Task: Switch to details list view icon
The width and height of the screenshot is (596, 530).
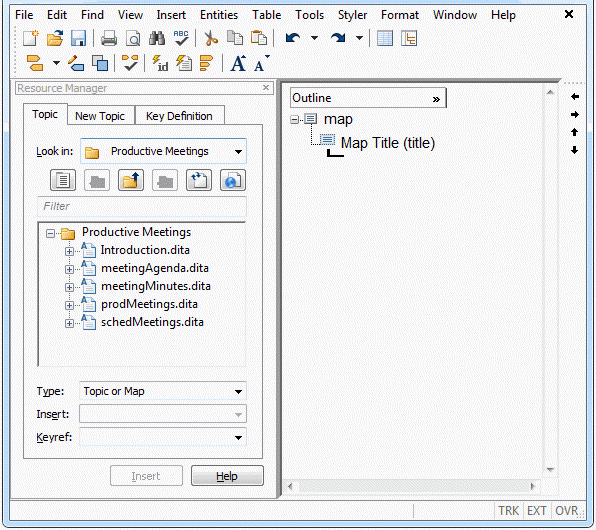Action: pyautogui.click(x=63, y=180)
